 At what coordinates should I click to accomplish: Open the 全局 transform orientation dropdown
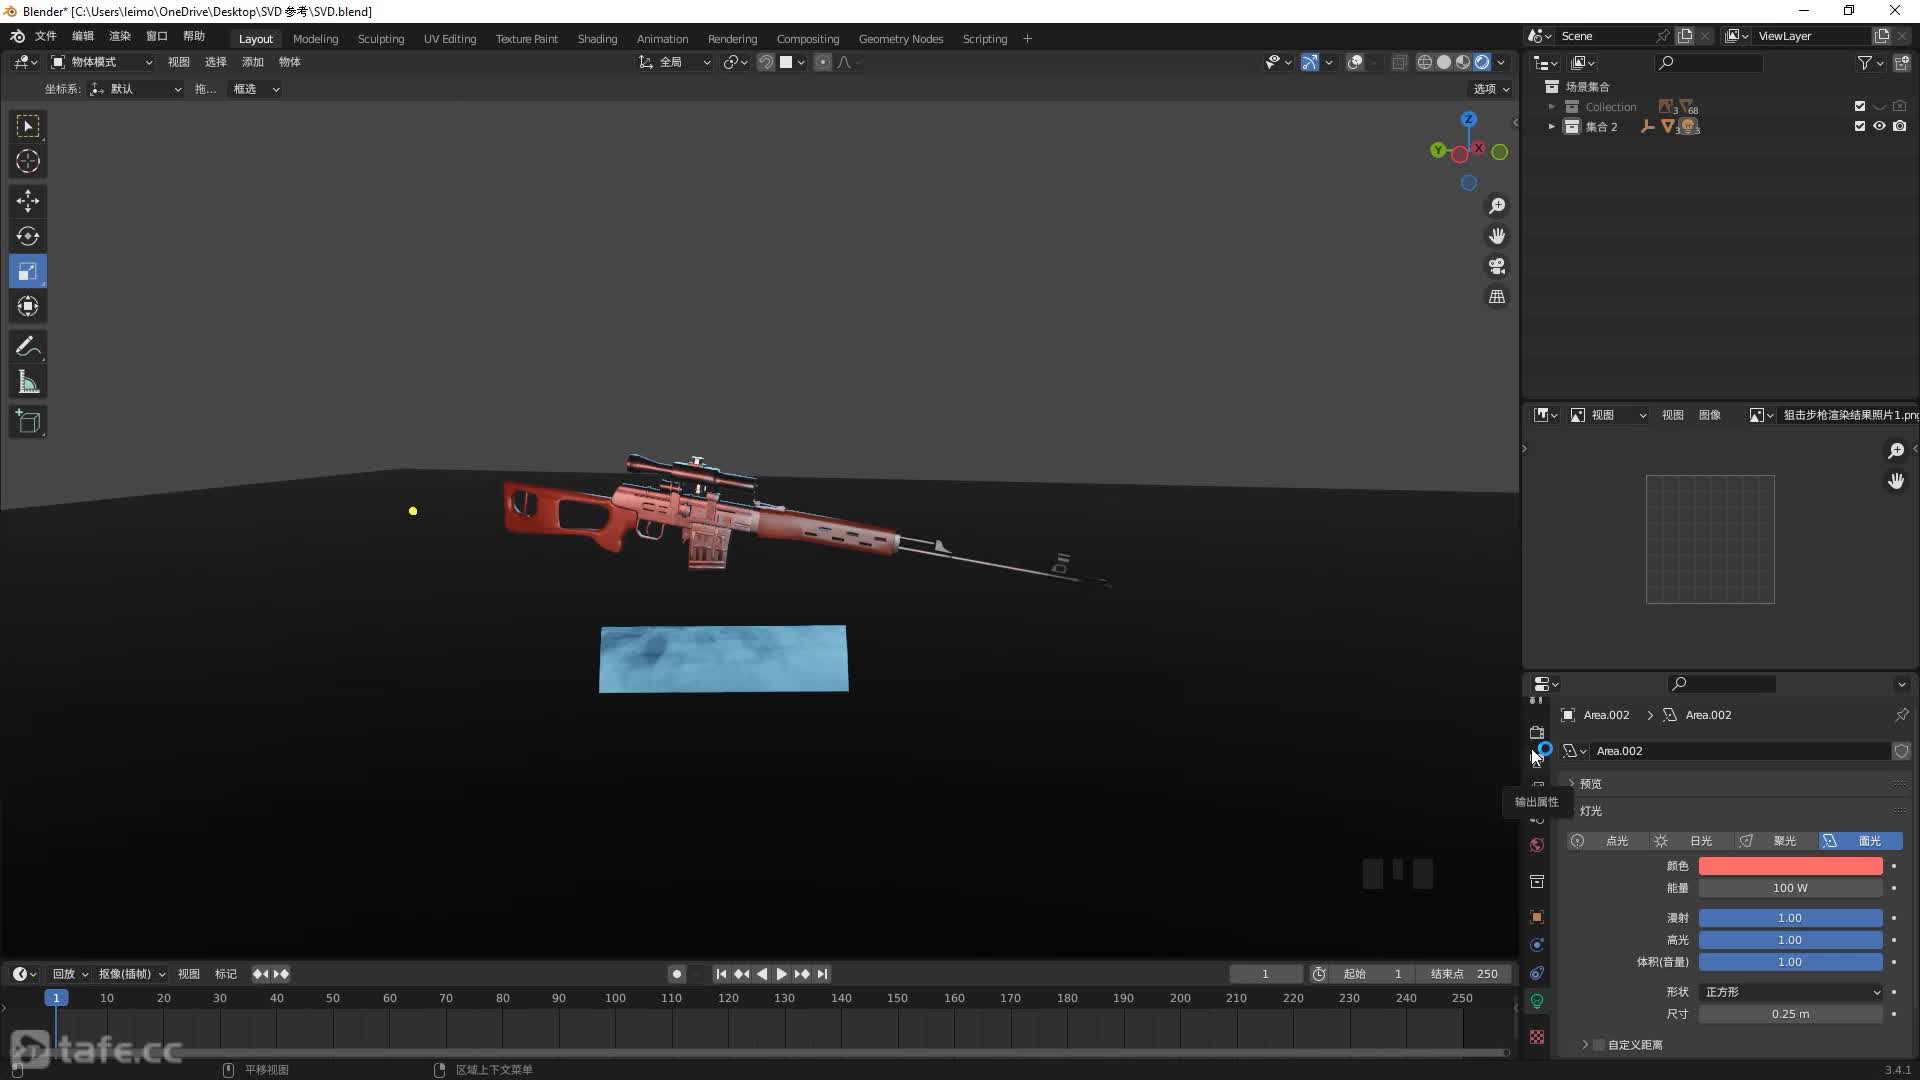[x=675, y=62]
